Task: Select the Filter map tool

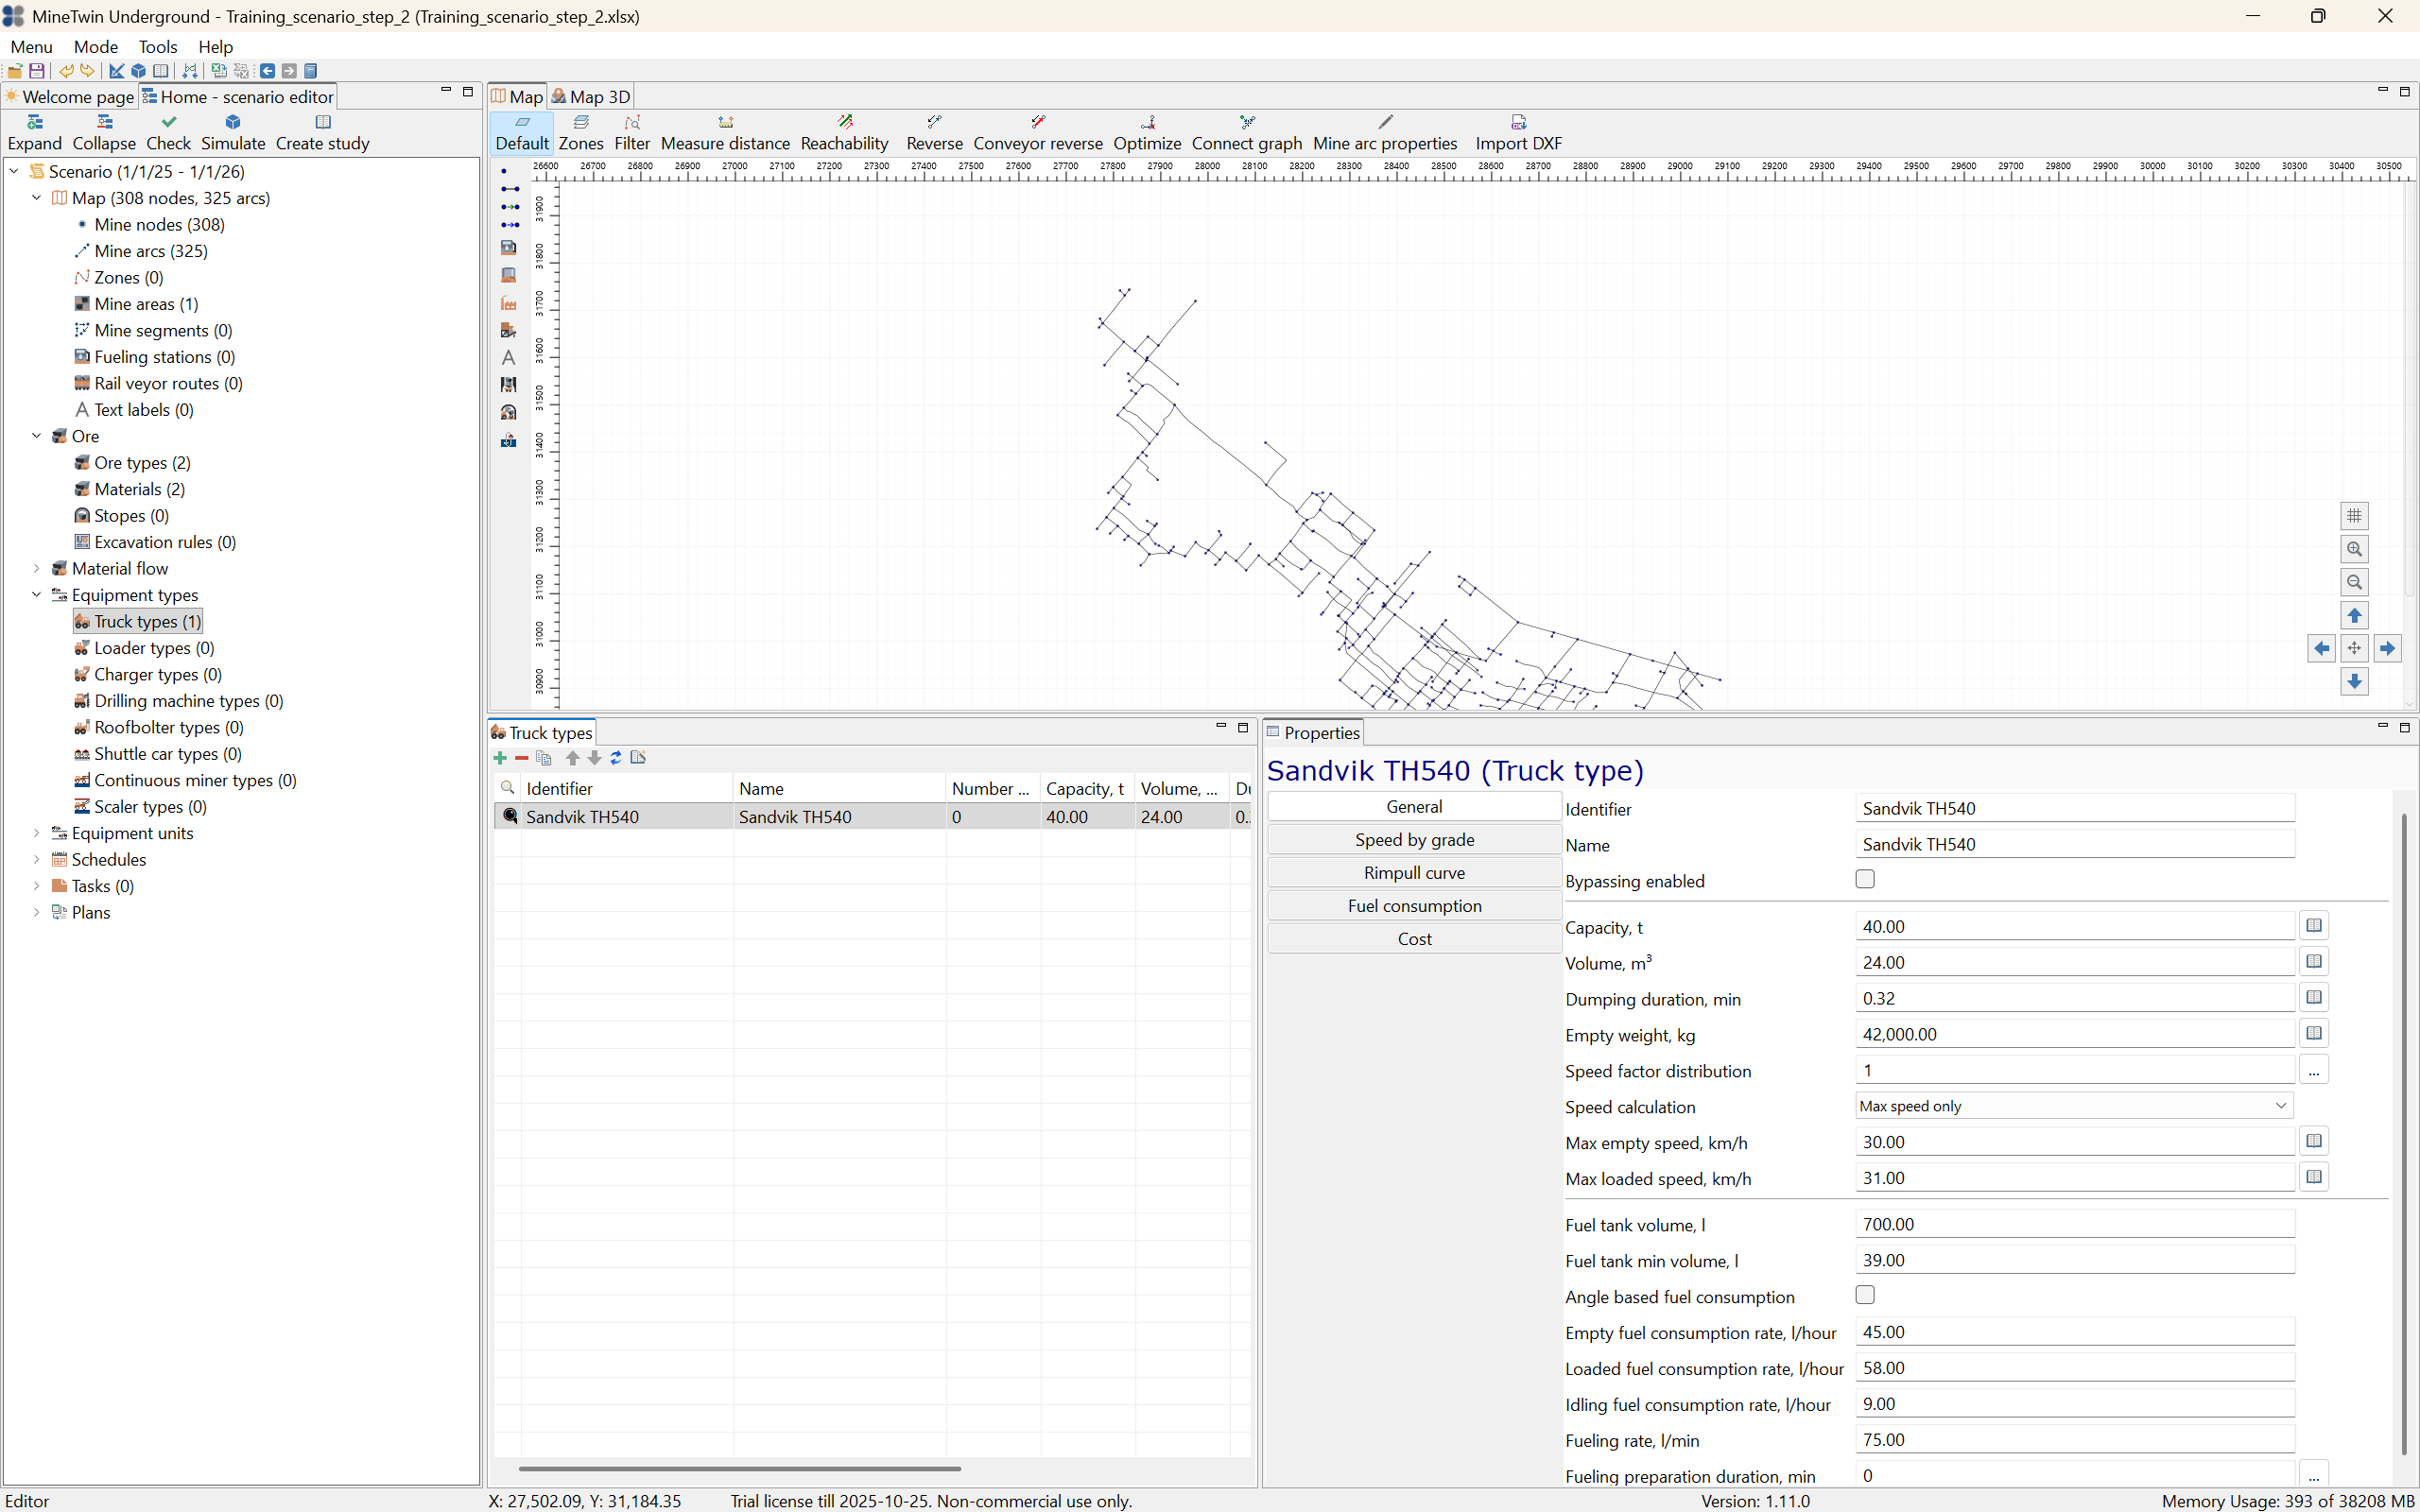Action: tap(632, 132)
